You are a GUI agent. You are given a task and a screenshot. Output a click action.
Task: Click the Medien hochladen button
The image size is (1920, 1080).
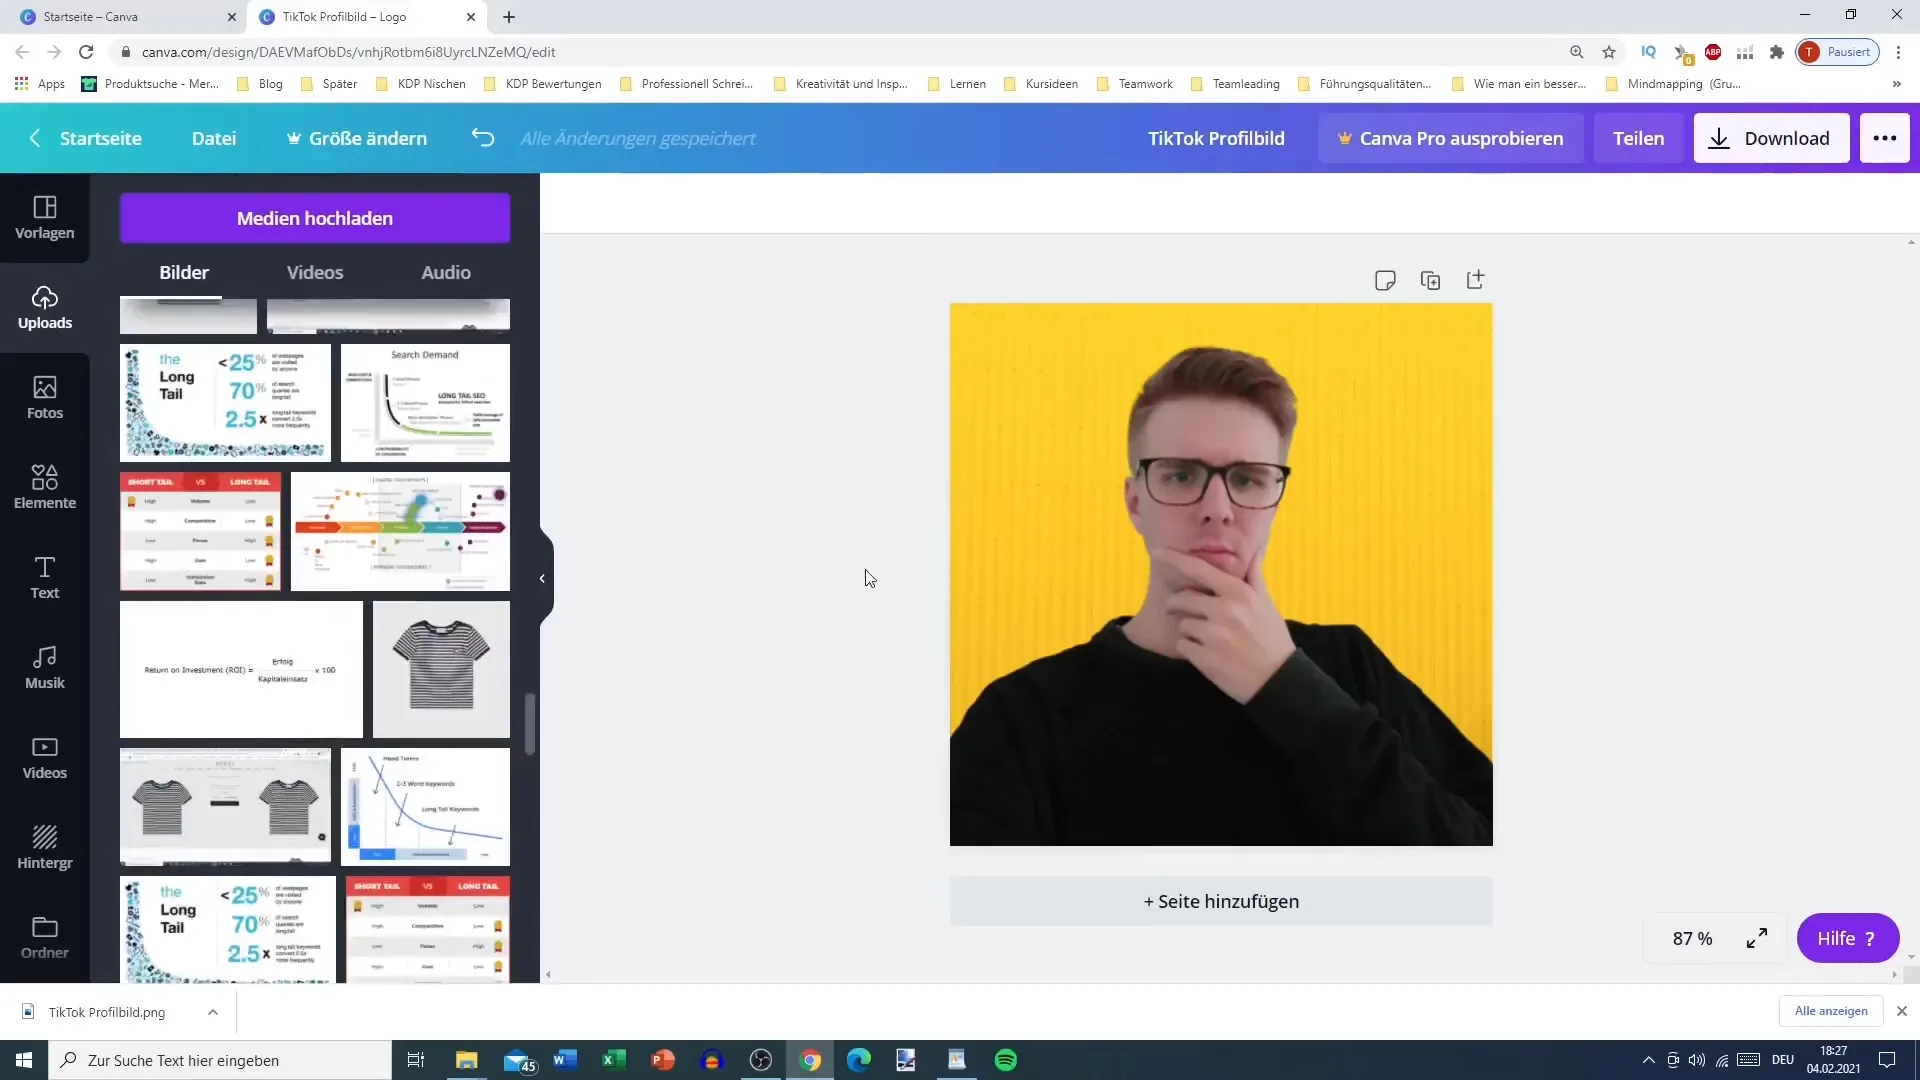315,218
